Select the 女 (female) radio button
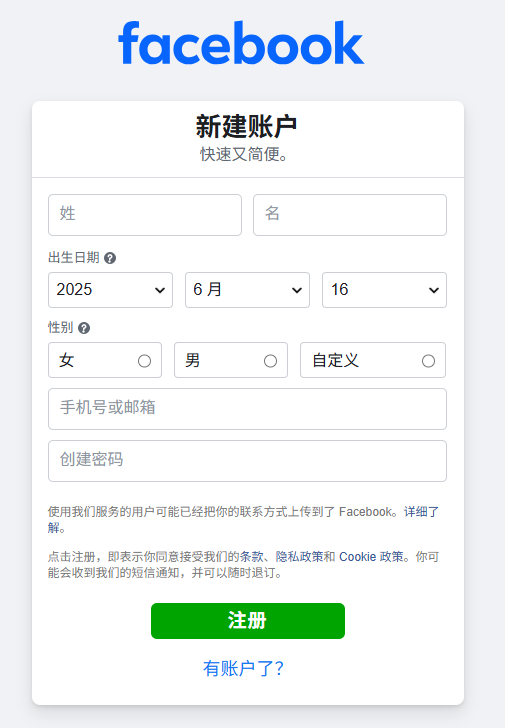The image size is (505, 728). pyautogui.click(x=144, y=361)
